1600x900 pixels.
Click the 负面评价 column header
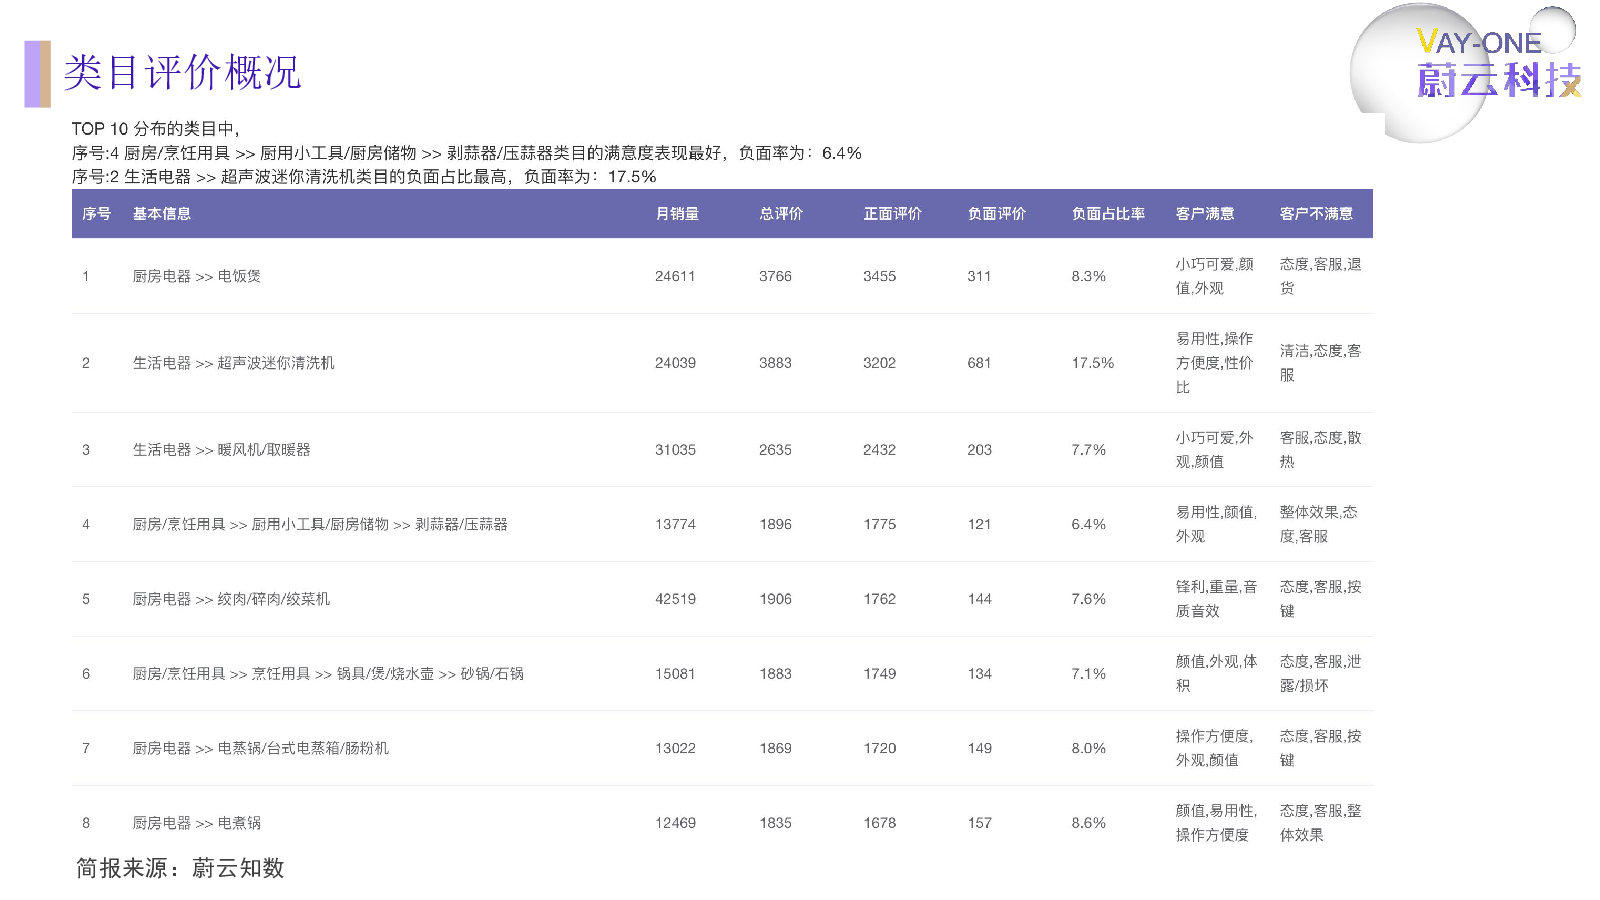[x=996, y=214]
